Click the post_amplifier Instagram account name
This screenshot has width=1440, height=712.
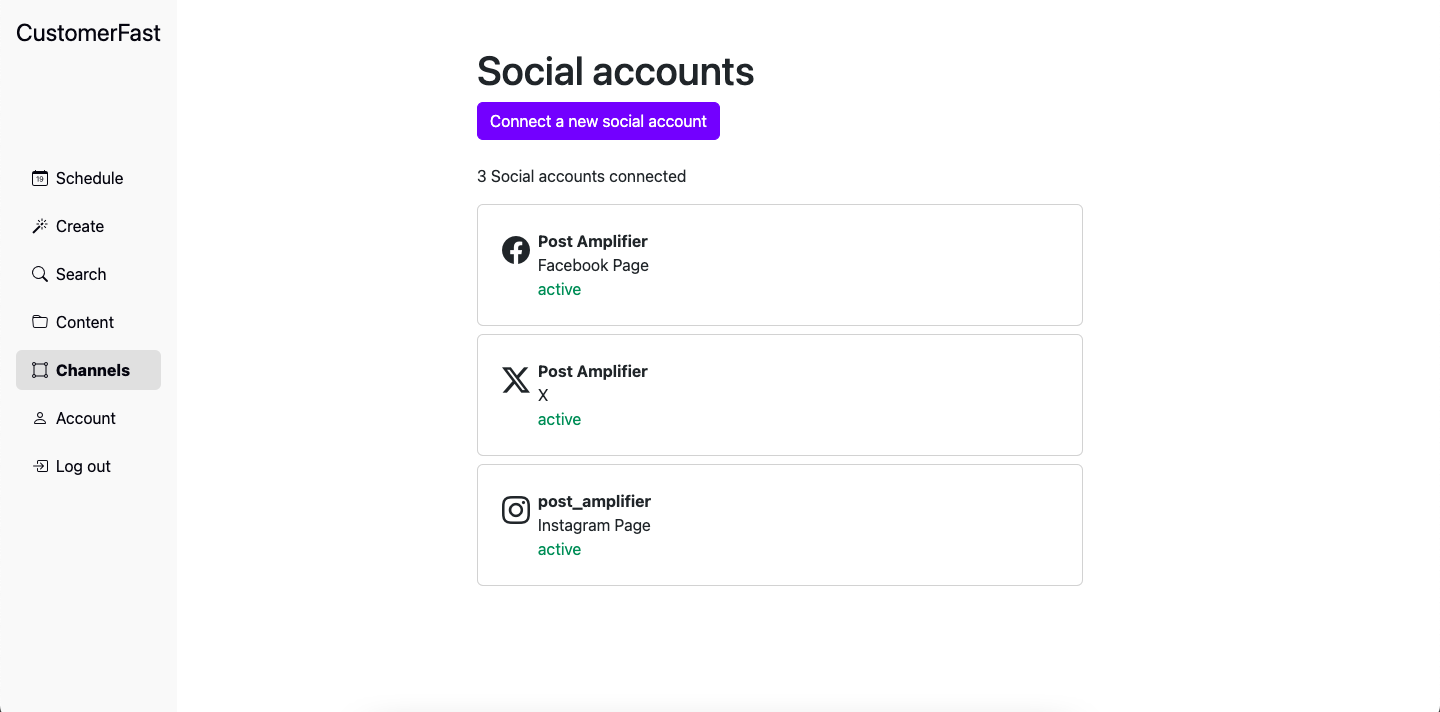point(594,501)
